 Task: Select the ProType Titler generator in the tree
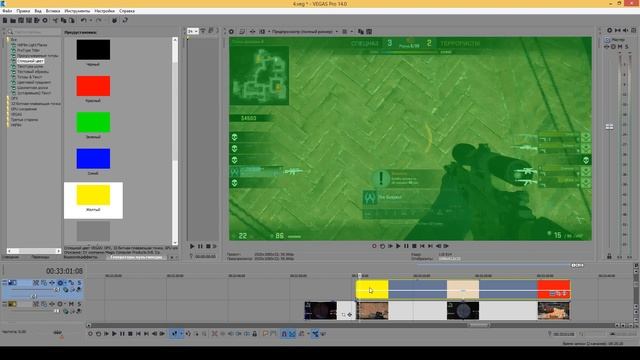point(28,50)
